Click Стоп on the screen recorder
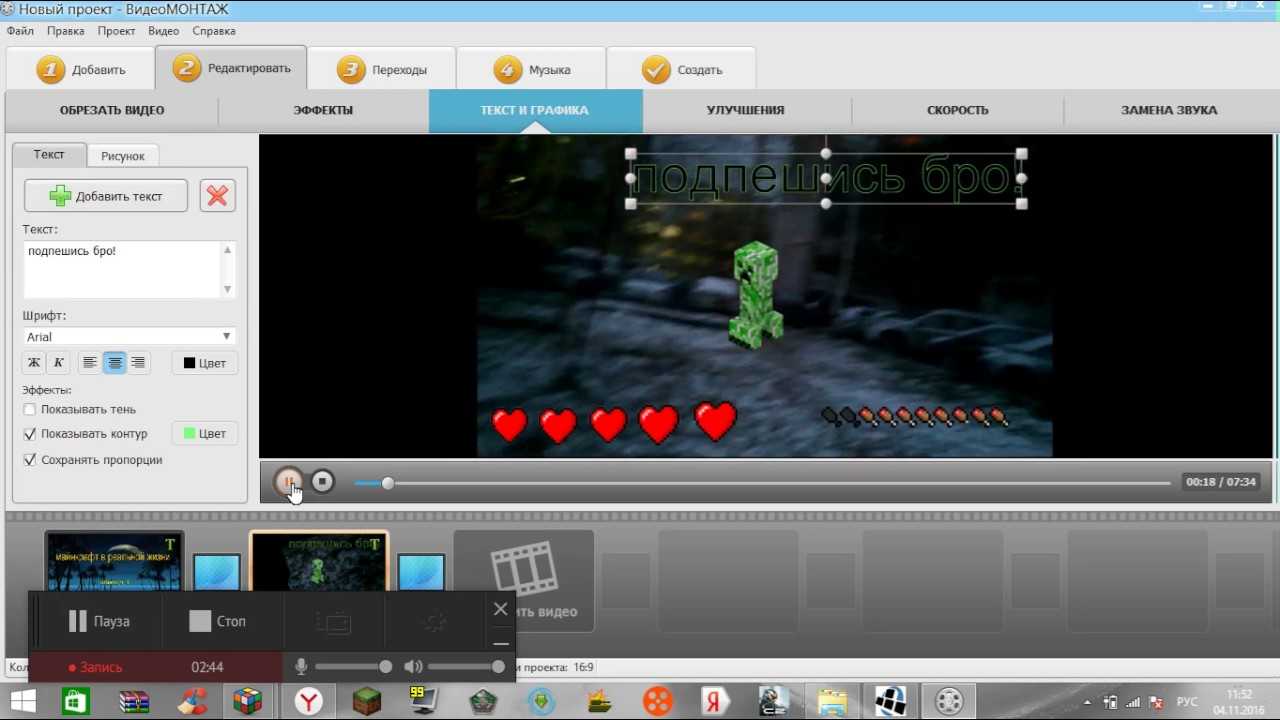Screen dimensions: 1280x720 click(x=217, y=621)
